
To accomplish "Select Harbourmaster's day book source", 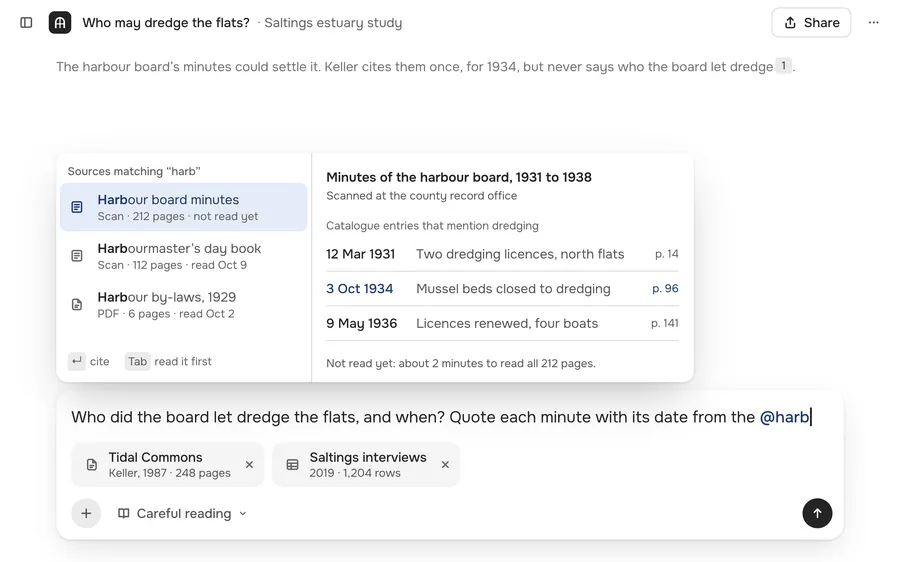I will pos(184,256).
